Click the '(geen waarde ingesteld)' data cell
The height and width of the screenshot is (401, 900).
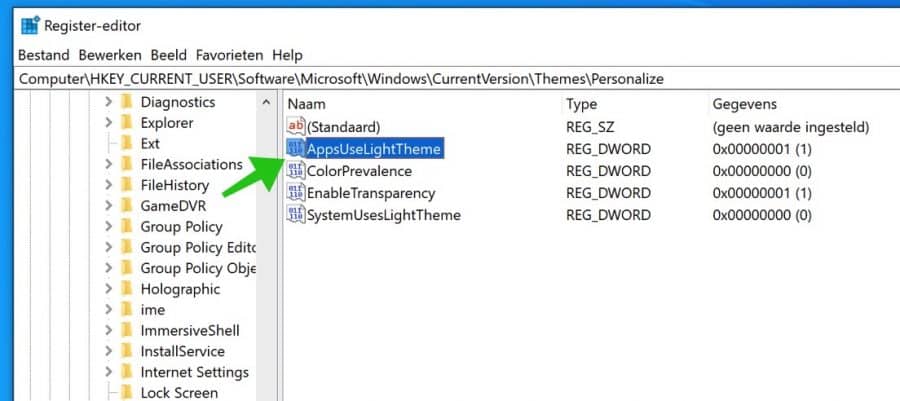pyautogui.click(x=791, y=127)
